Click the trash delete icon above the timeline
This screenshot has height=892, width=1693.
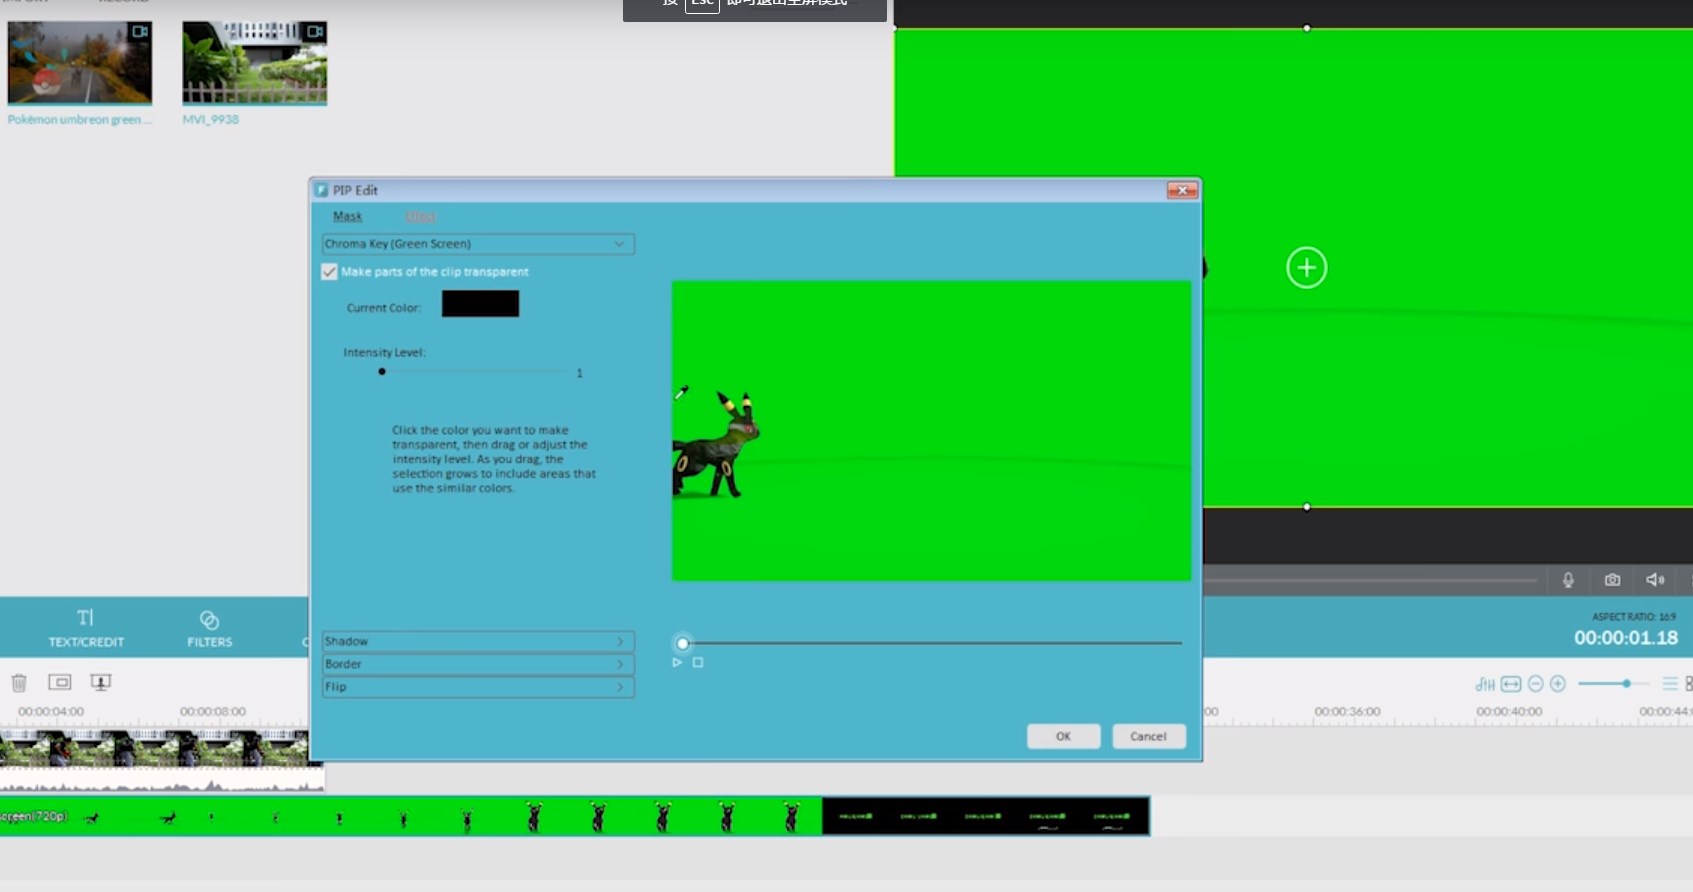pos(19,683)
